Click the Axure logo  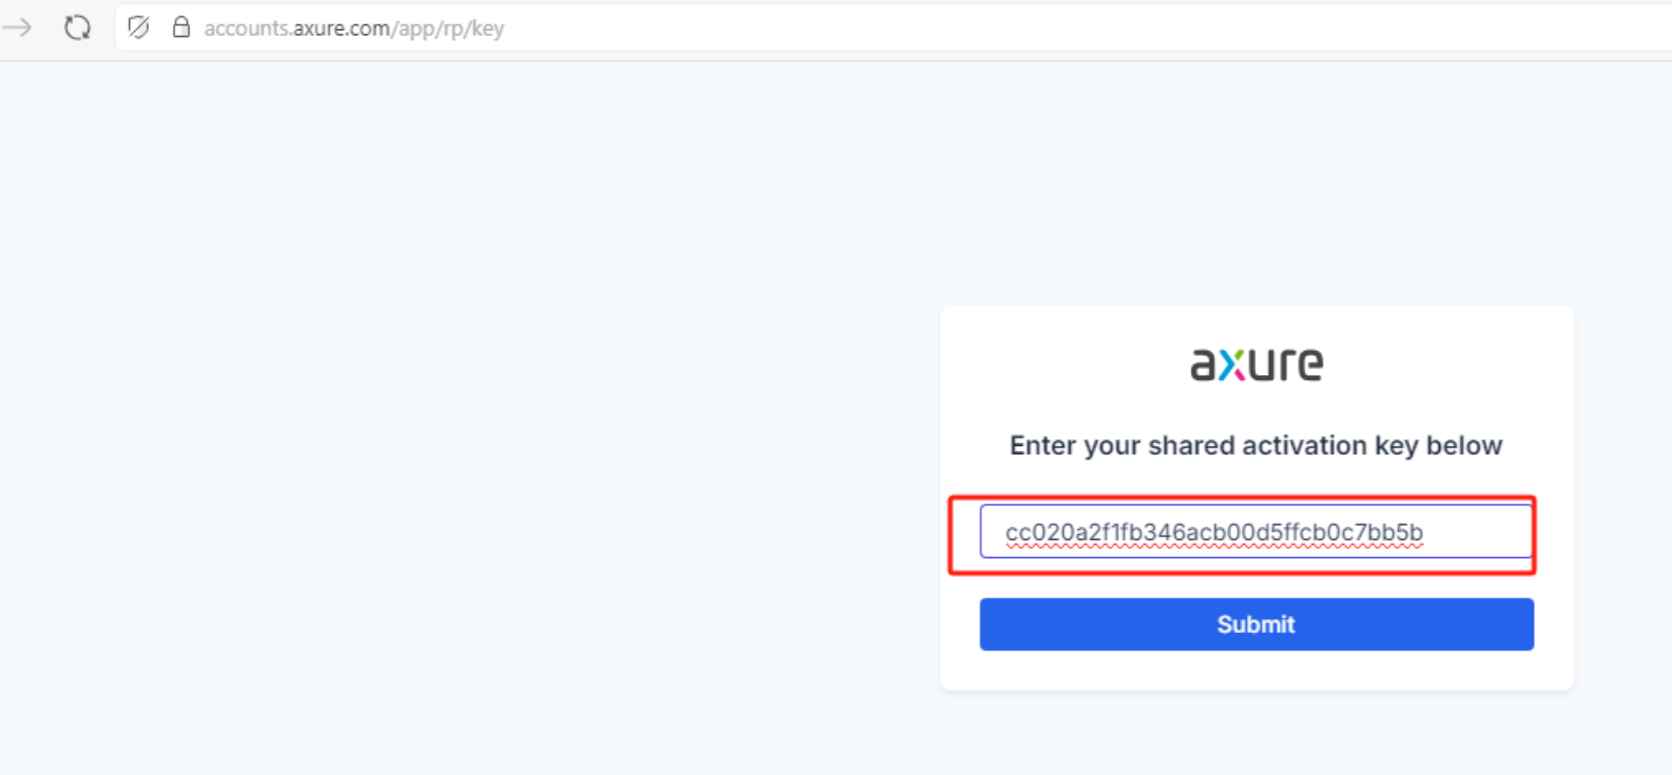click(x=1256, y=364)
